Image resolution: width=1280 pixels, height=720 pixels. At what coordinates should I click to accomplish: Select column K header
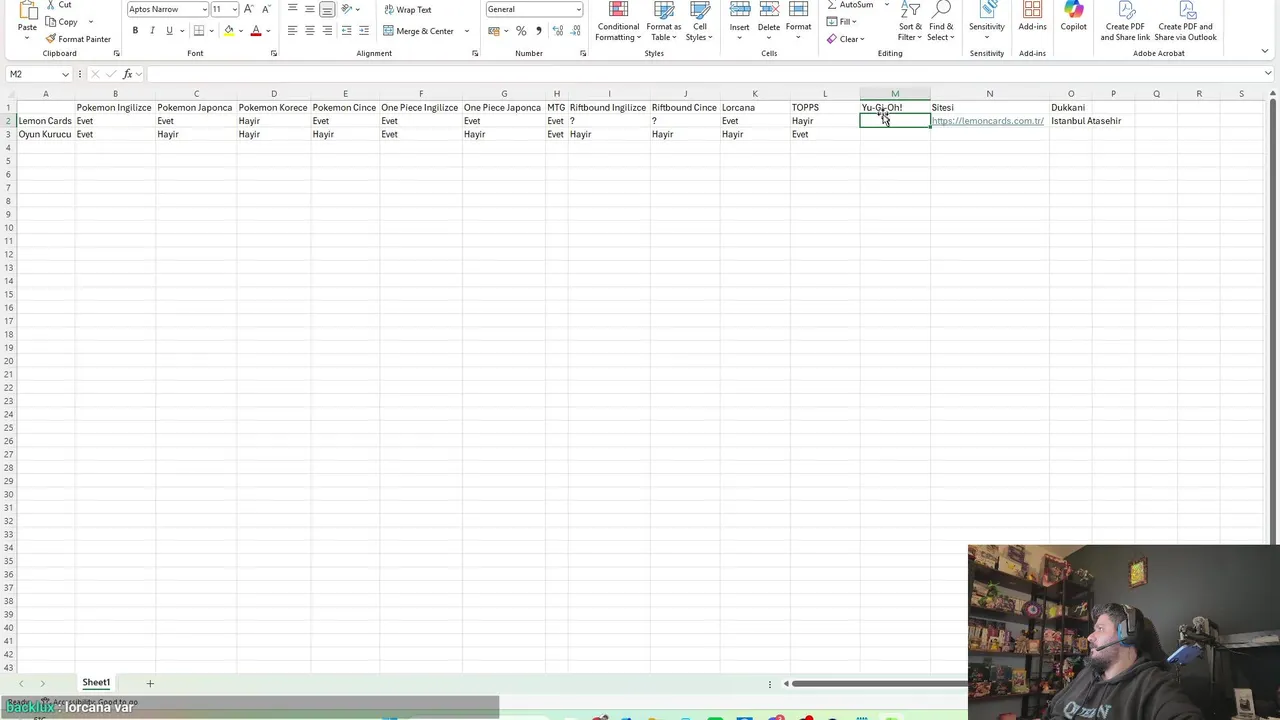click(x=755, y=94)
